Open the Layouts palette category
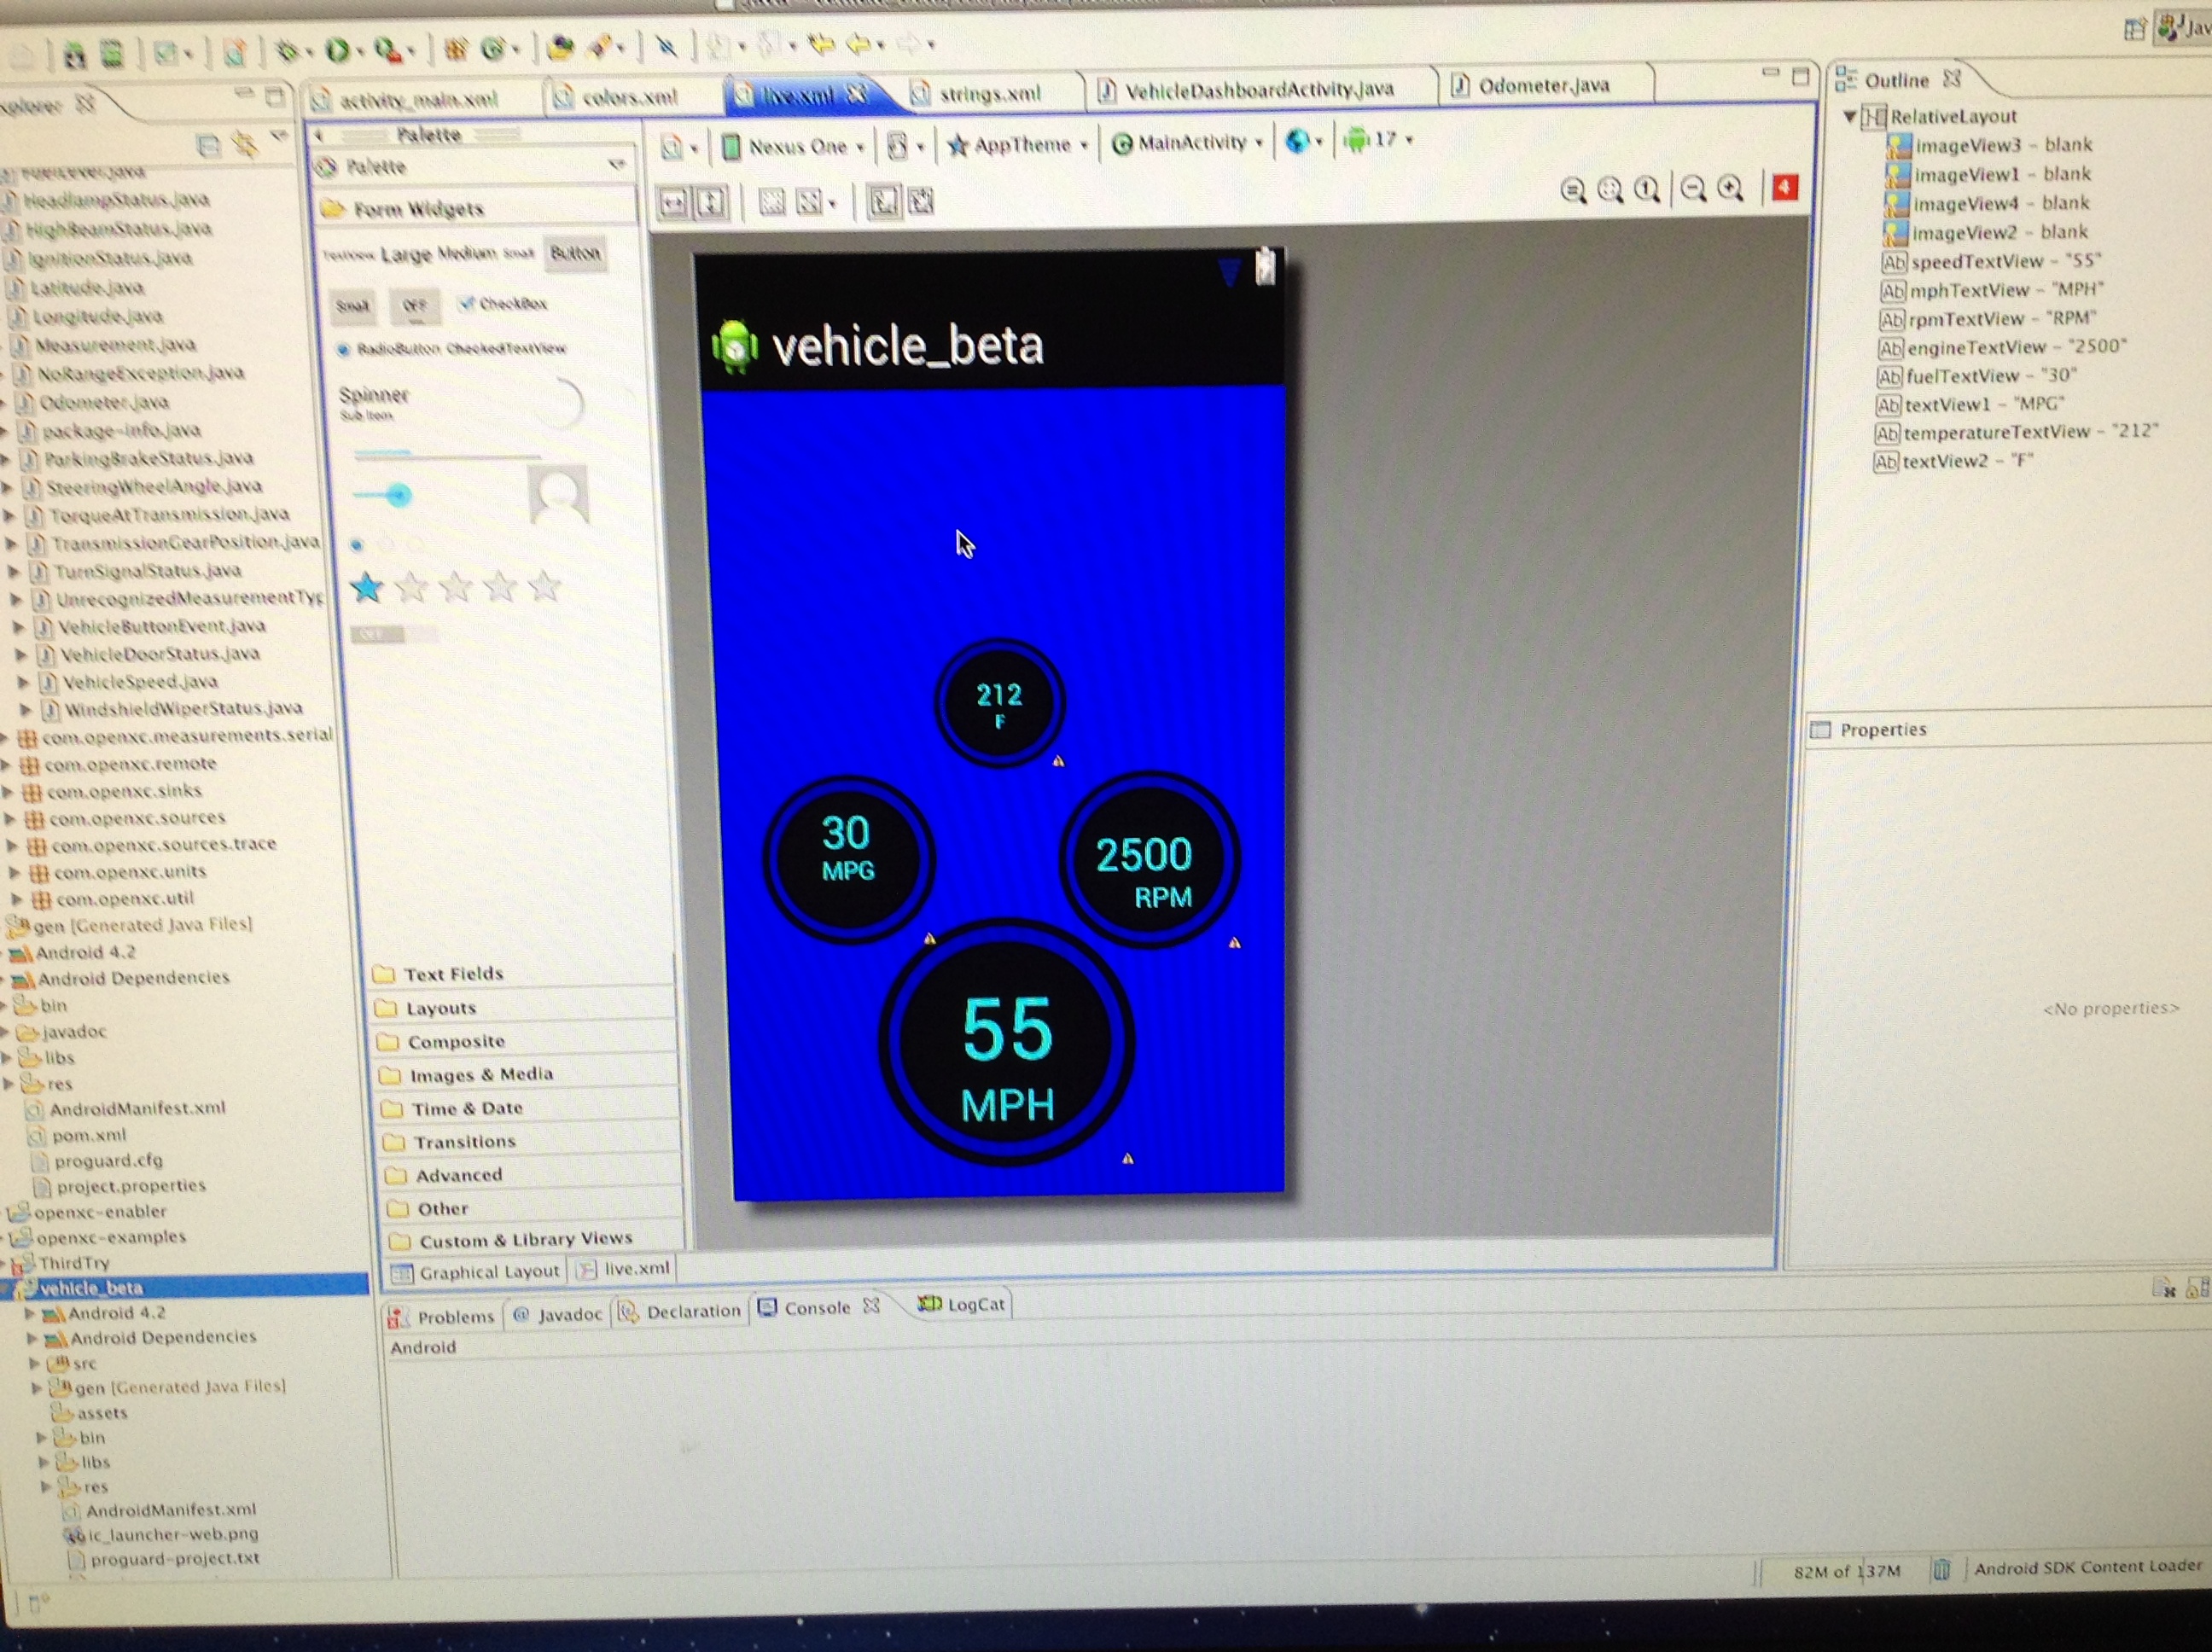The image size is (2212, 1652). 440,1008
